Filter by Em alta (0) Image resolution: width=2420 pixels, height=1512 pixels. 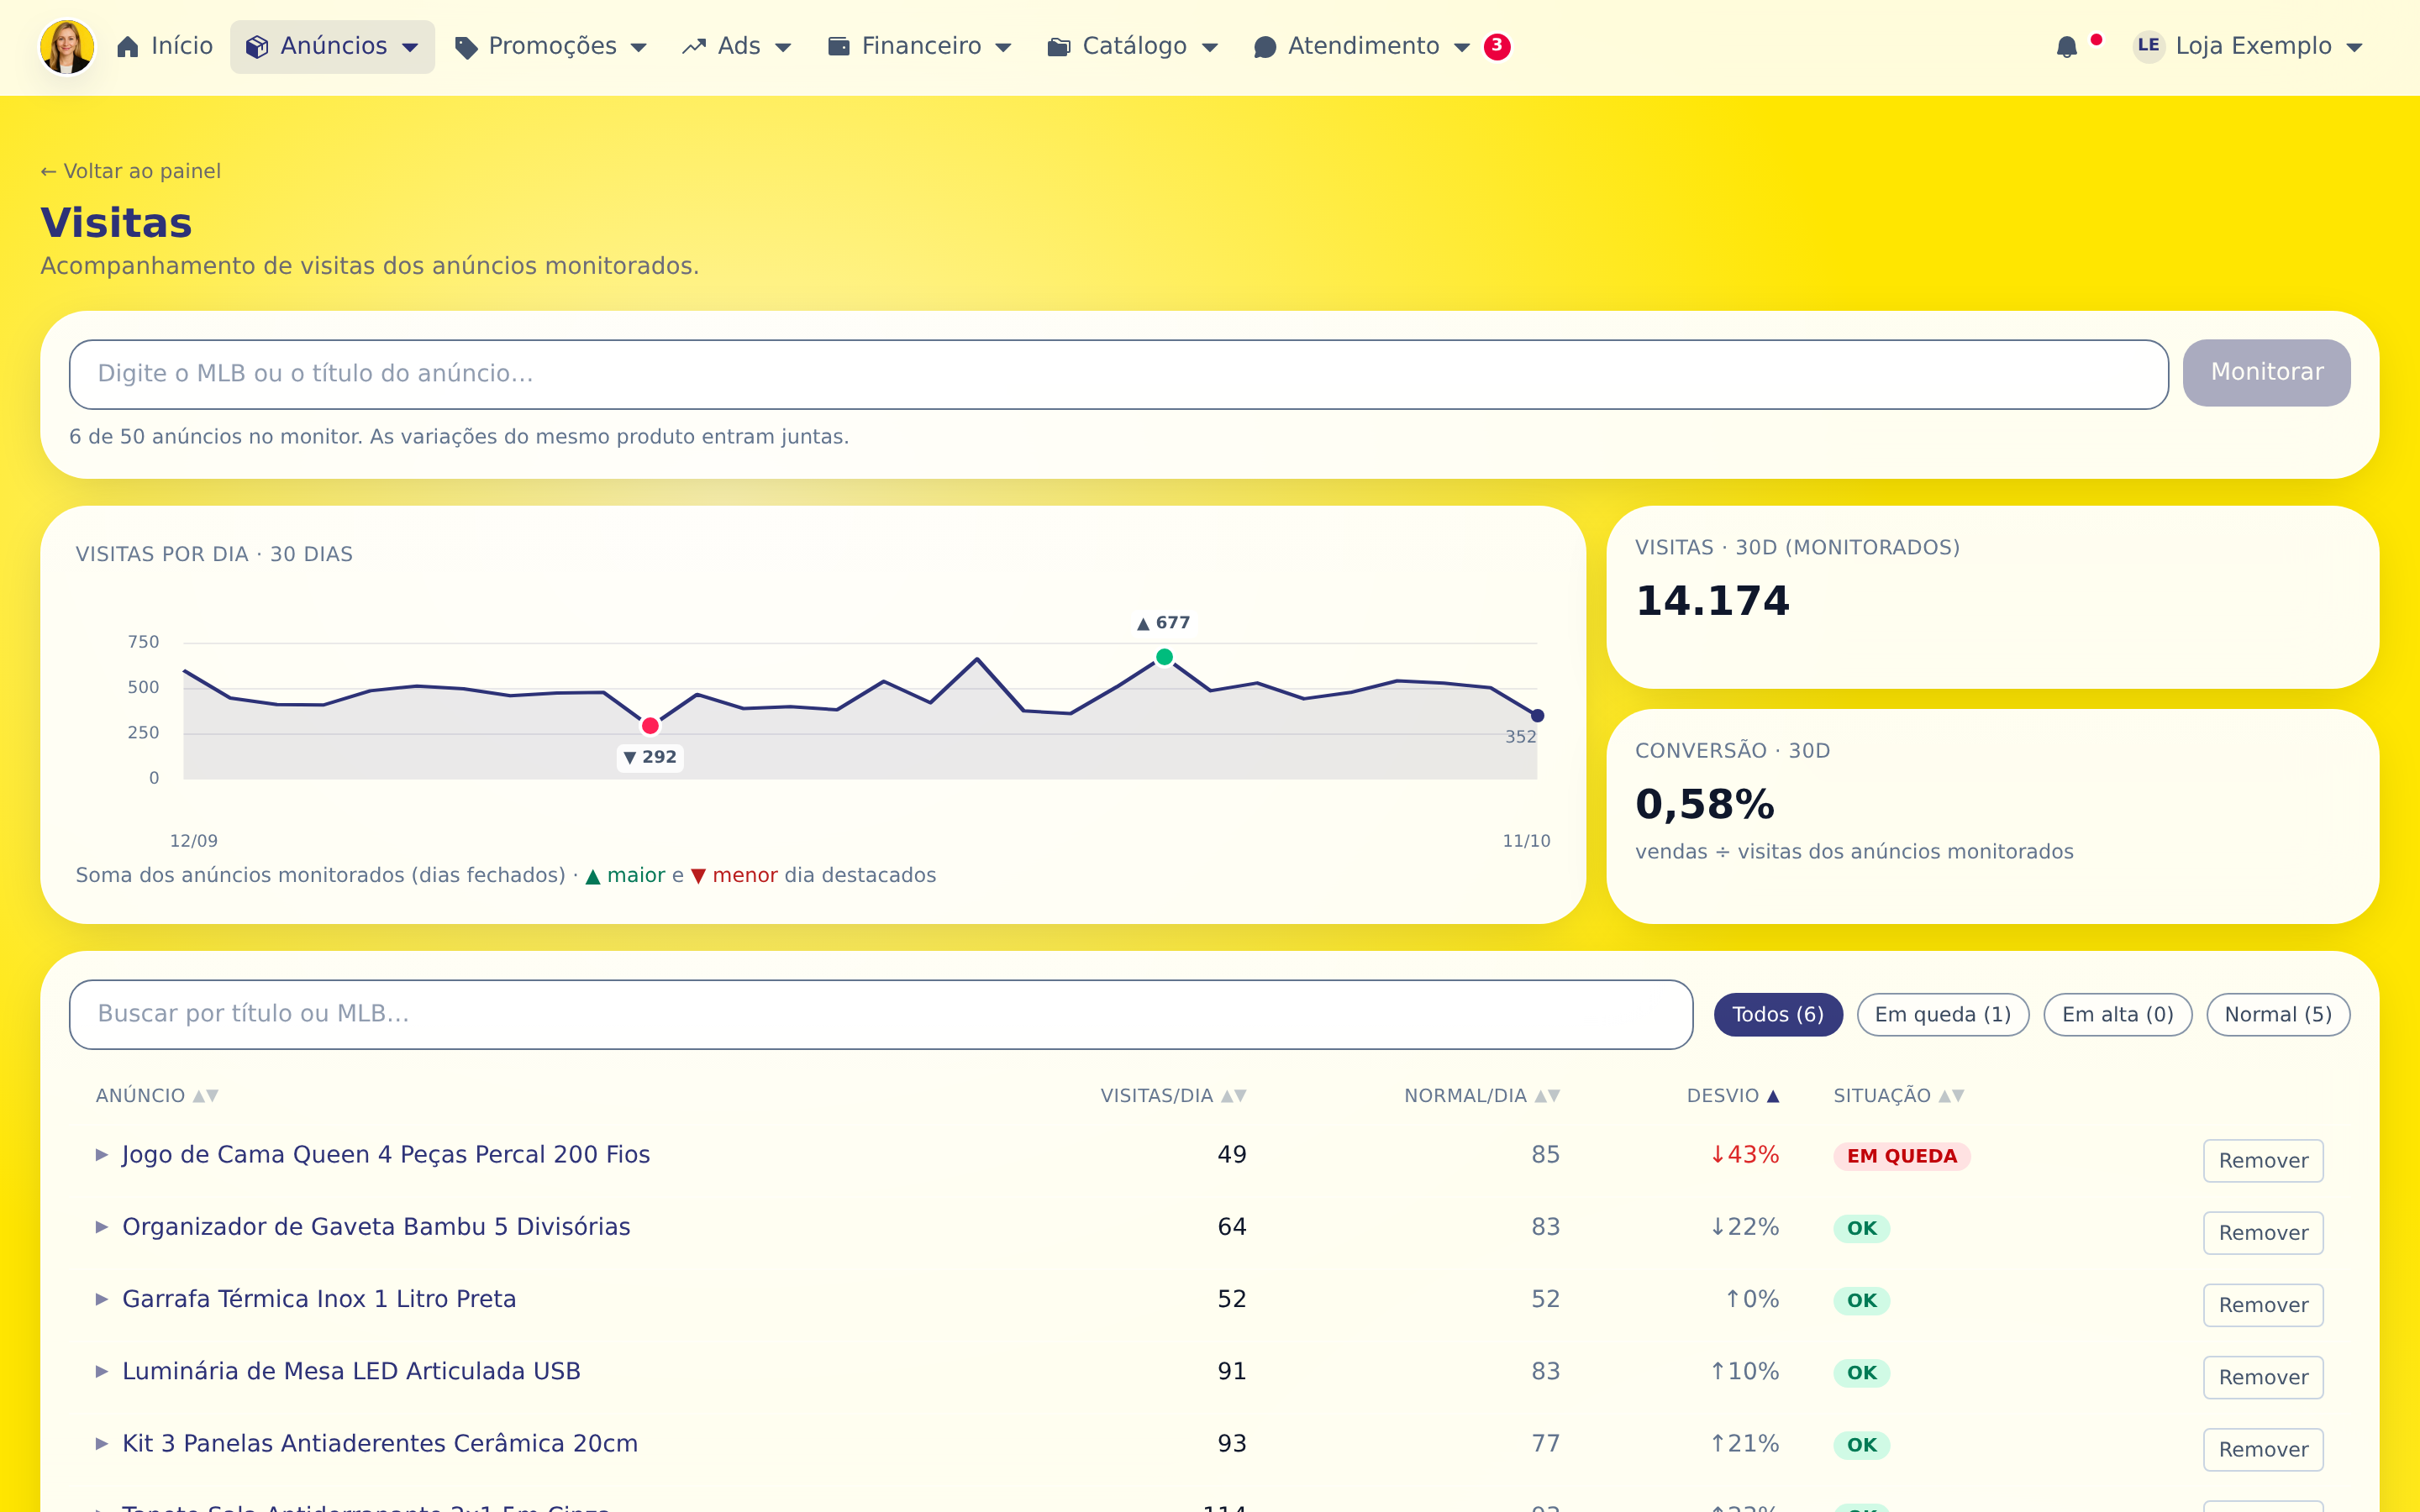2117,1015
